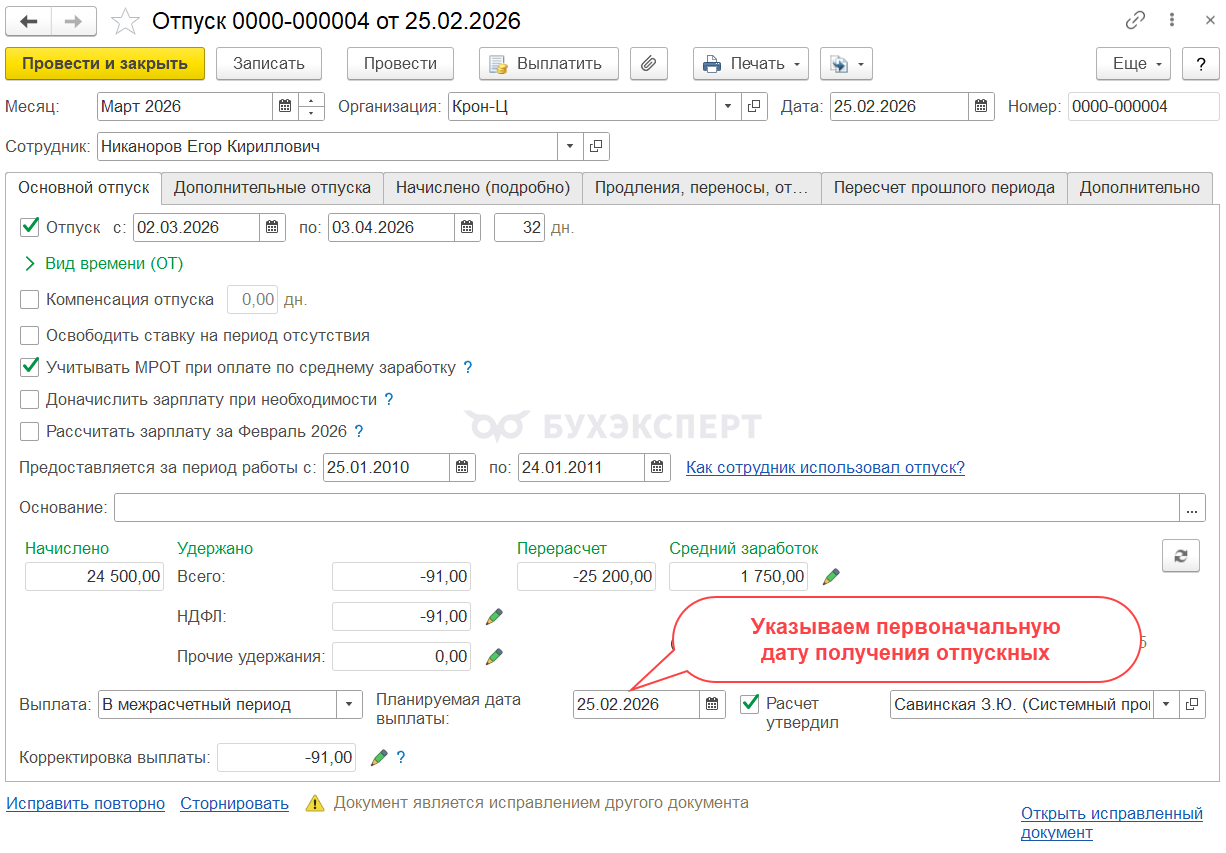Edit average earnings with pencil icon
Screen dimensions: 1226x853
point(831,576)
